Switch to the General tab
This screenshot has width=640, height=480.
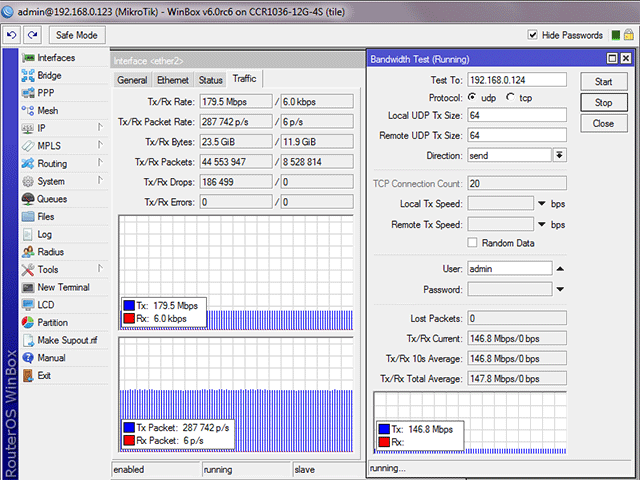tap(132, 80)
